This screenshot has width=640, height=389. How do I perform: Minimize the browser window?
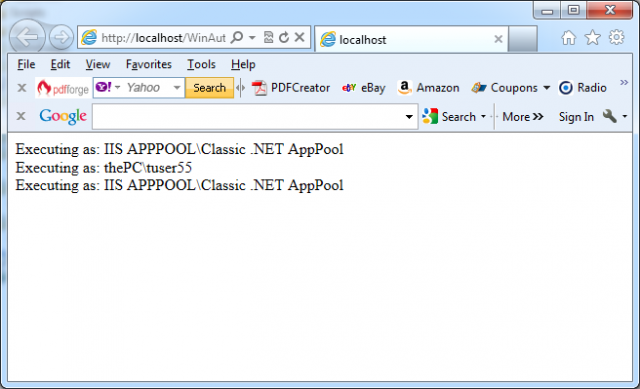pyautogui.click(x=547, y=11)
